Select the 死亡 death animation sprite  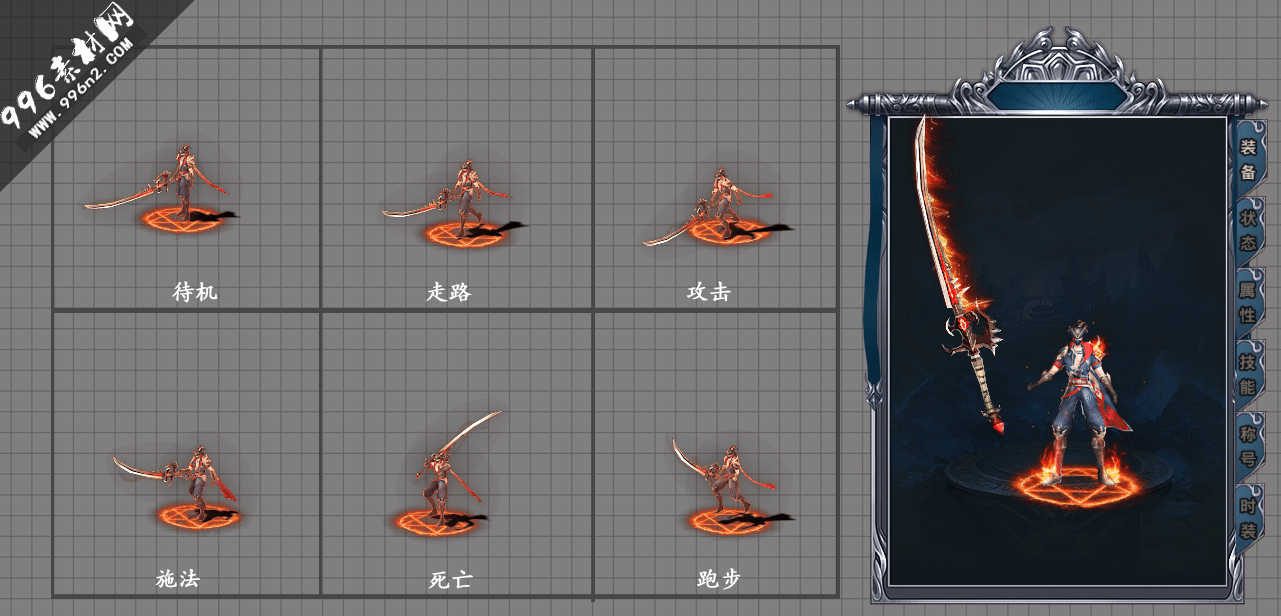coord(446,472)
